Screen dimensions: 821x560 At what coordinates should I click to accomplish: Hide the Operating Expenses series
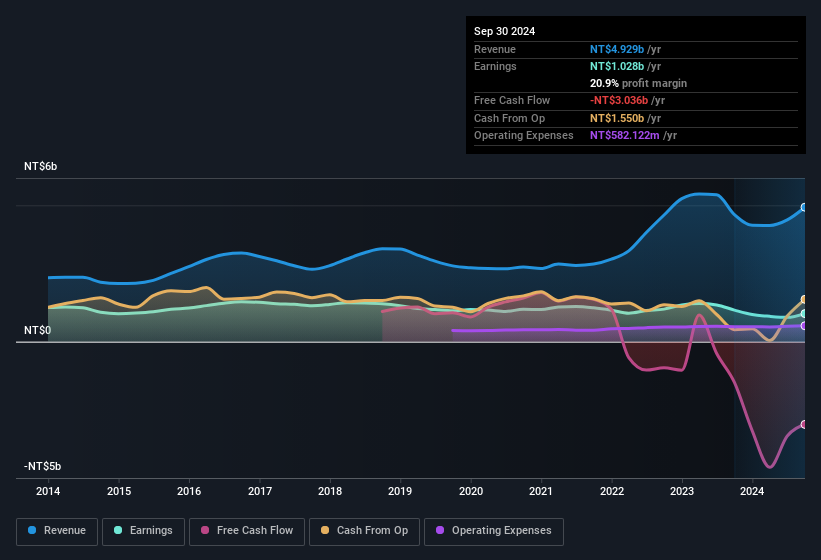494,531
